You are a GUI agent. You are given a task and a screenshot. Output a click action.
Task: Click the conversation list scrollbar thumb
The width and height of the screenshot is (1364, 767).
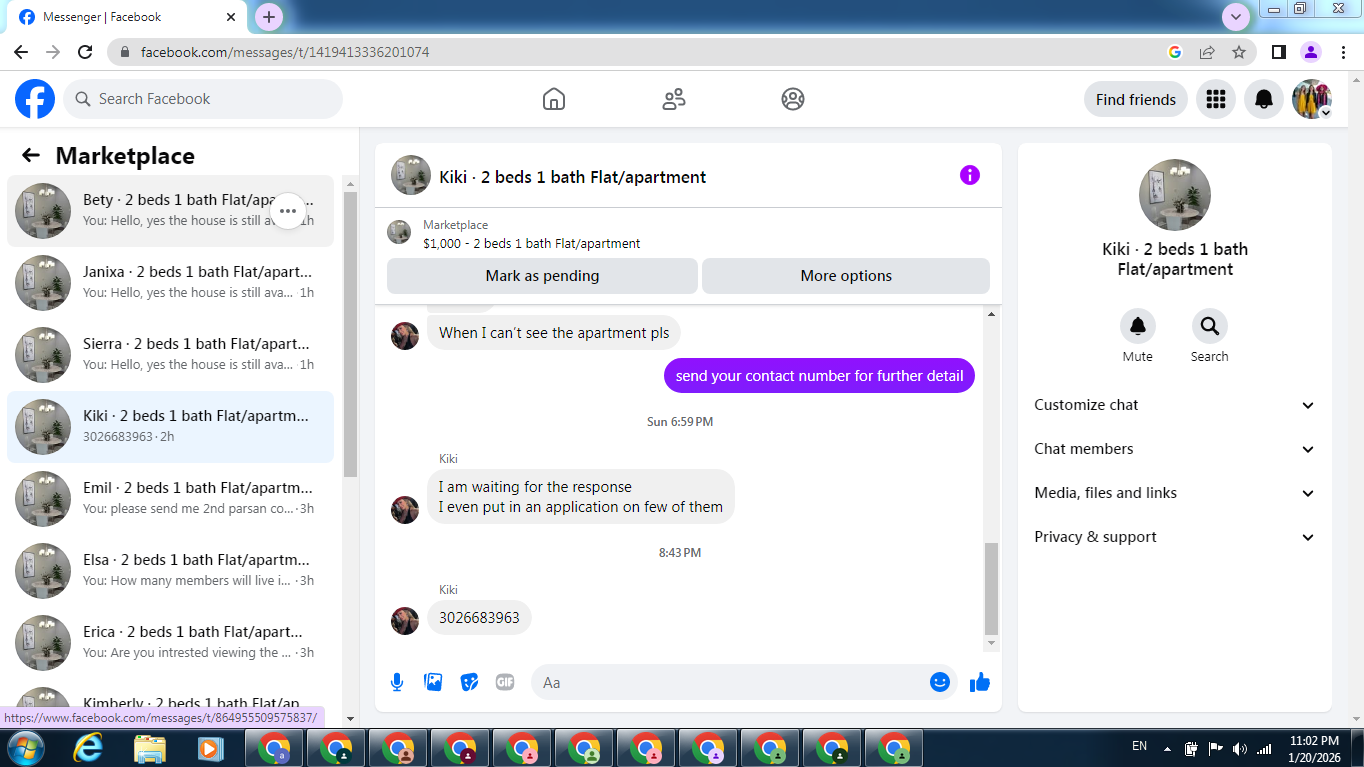(350, 334)
